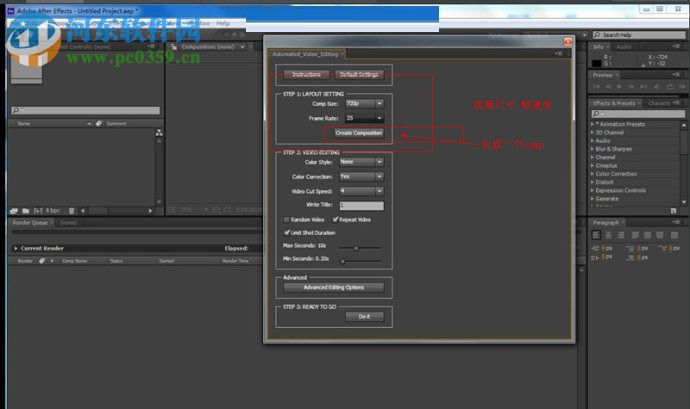Image resolution: width=690 pixels, height=409 pixels.
Task: Switch to the Audio panel tab
Action: point(624,47)
